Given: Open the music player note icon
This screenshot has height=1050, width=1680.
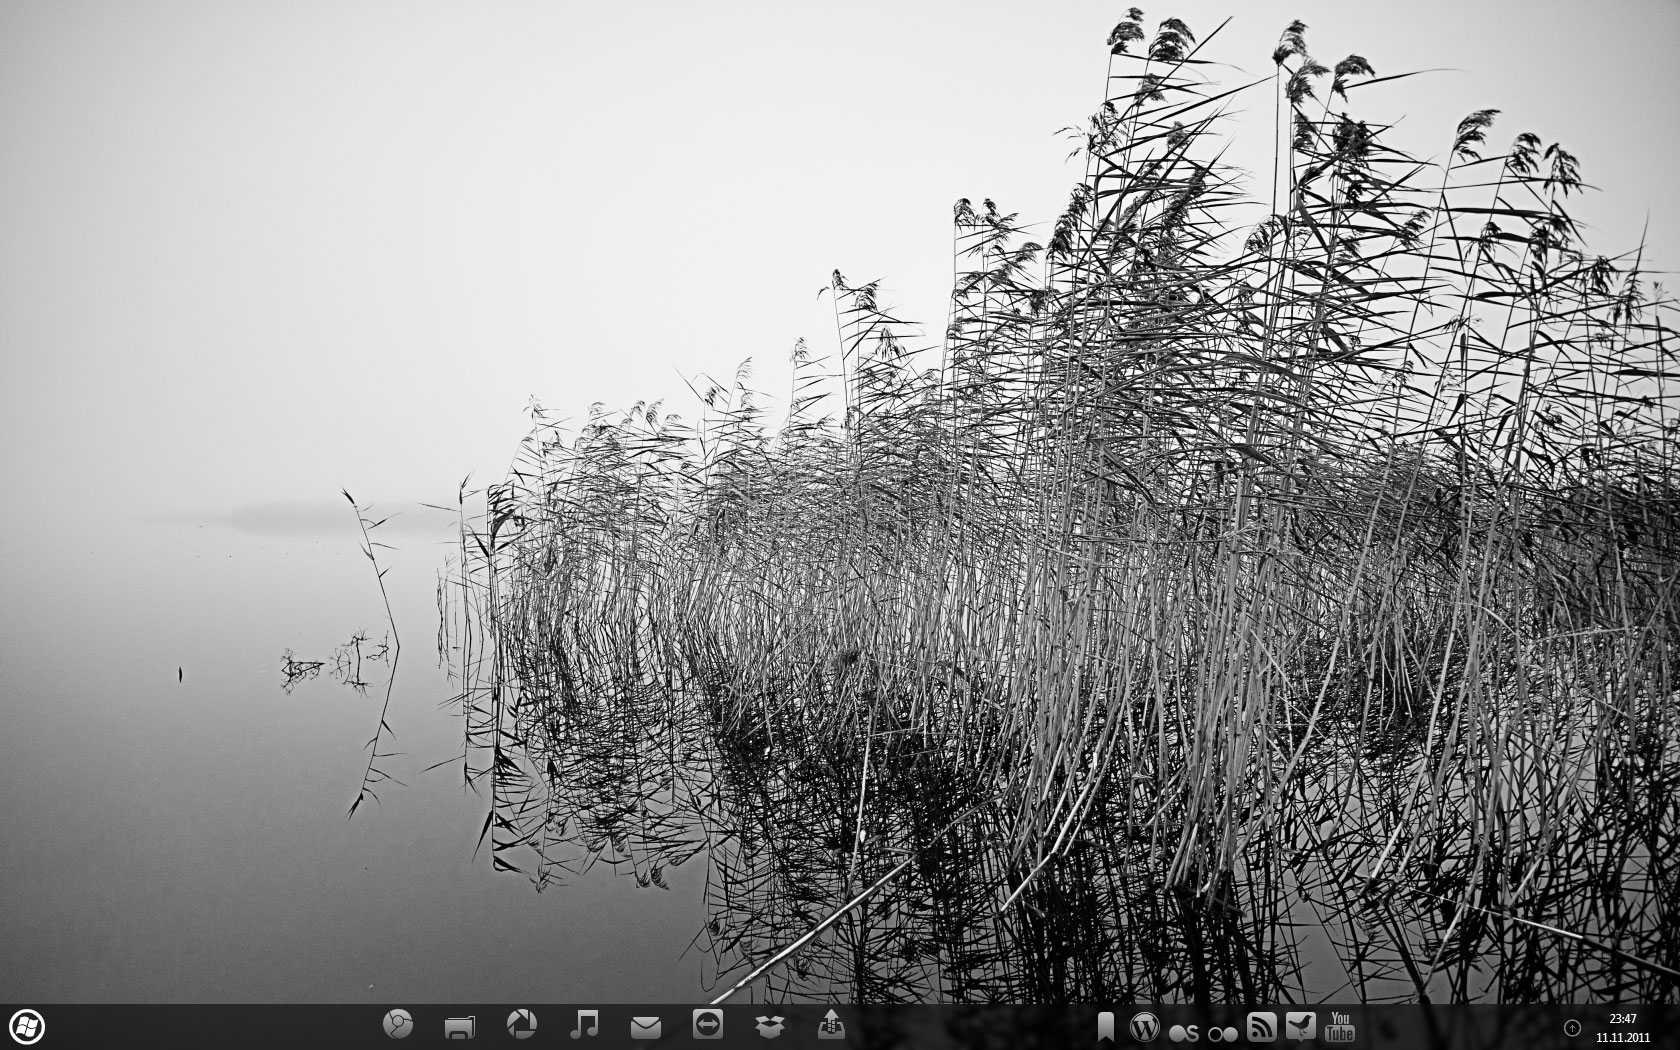Looking at the screenshot, I should click(584, 1025).
